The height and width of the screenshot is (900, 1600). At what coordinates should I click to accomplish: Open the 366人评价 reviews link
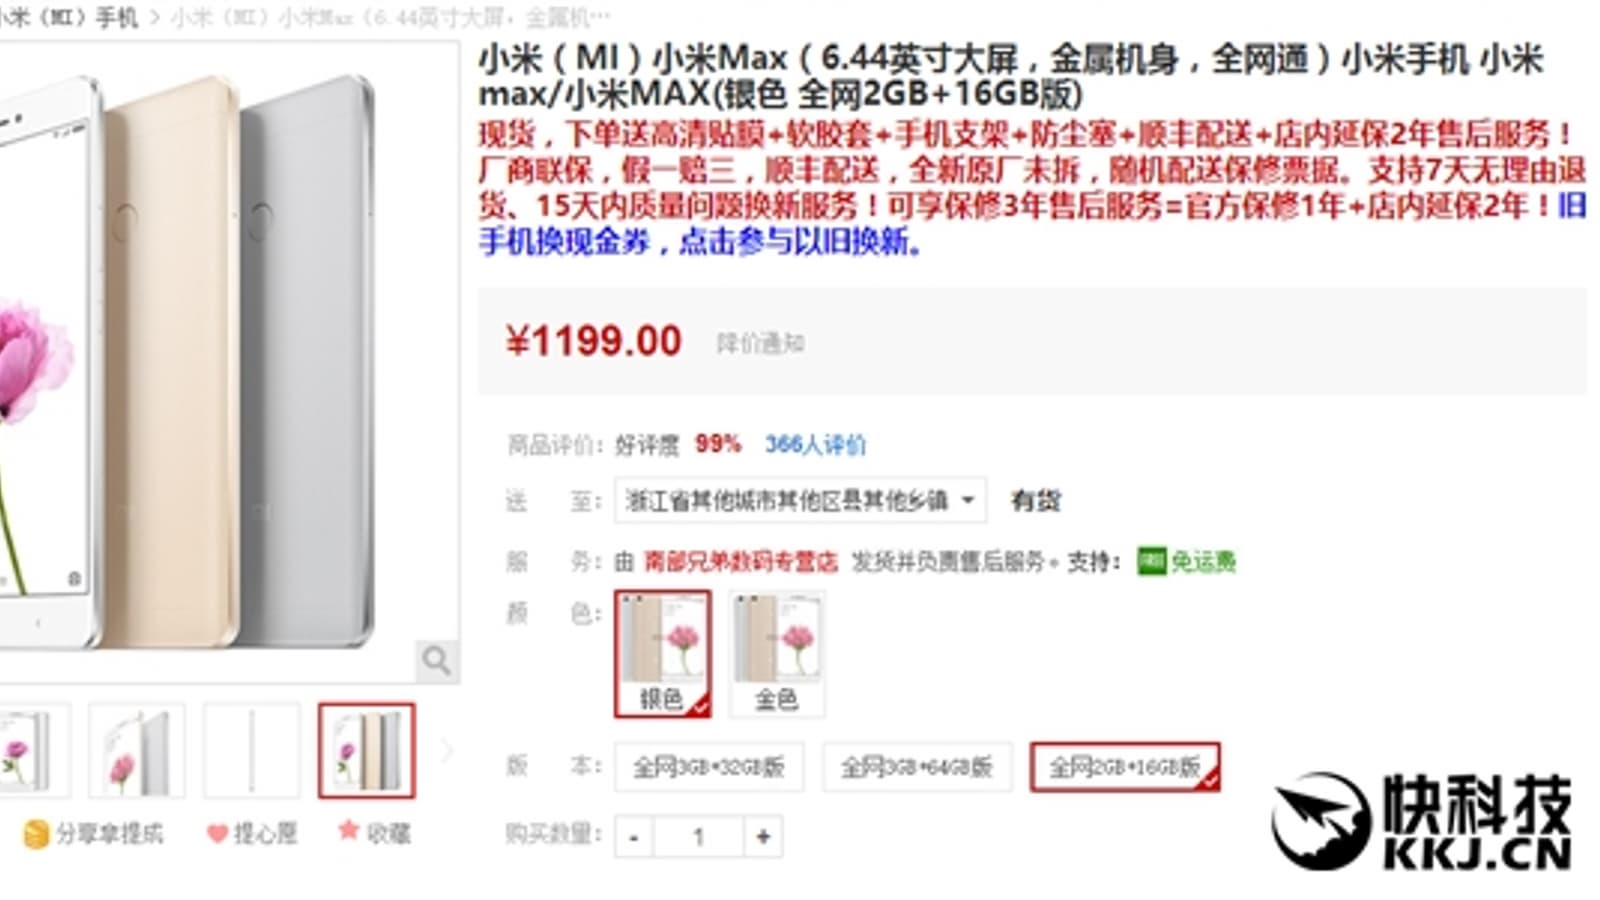click(815, 444)
